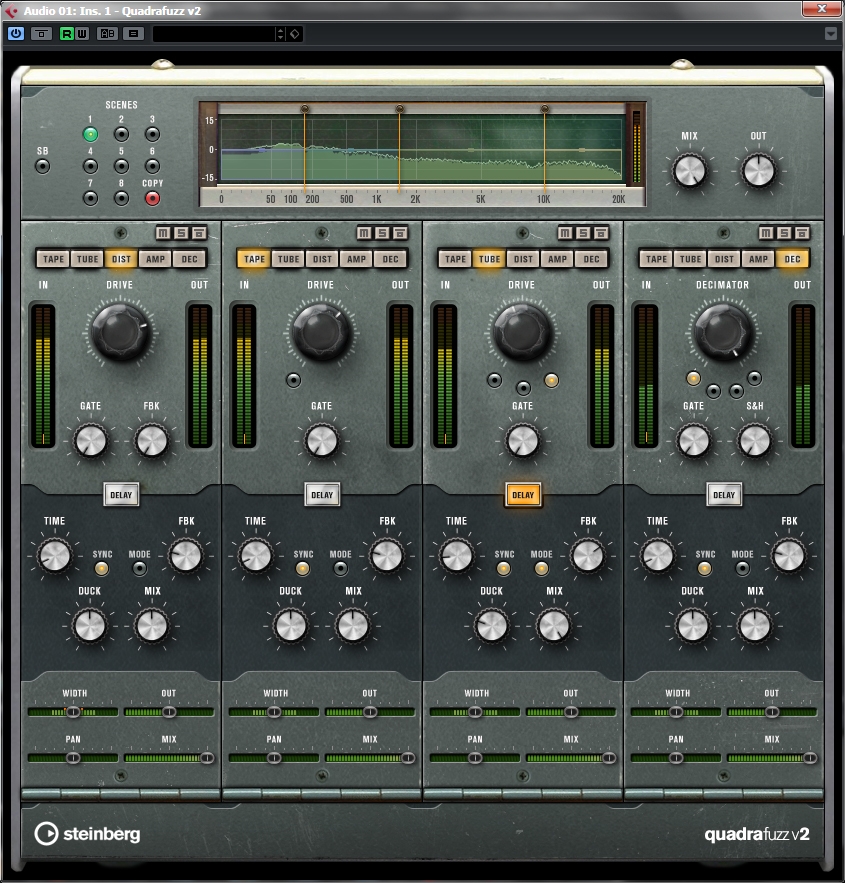This screenshot has width=845, height=883.
Task: Open preset management via the diamond icon
Action: pos(294,34)
